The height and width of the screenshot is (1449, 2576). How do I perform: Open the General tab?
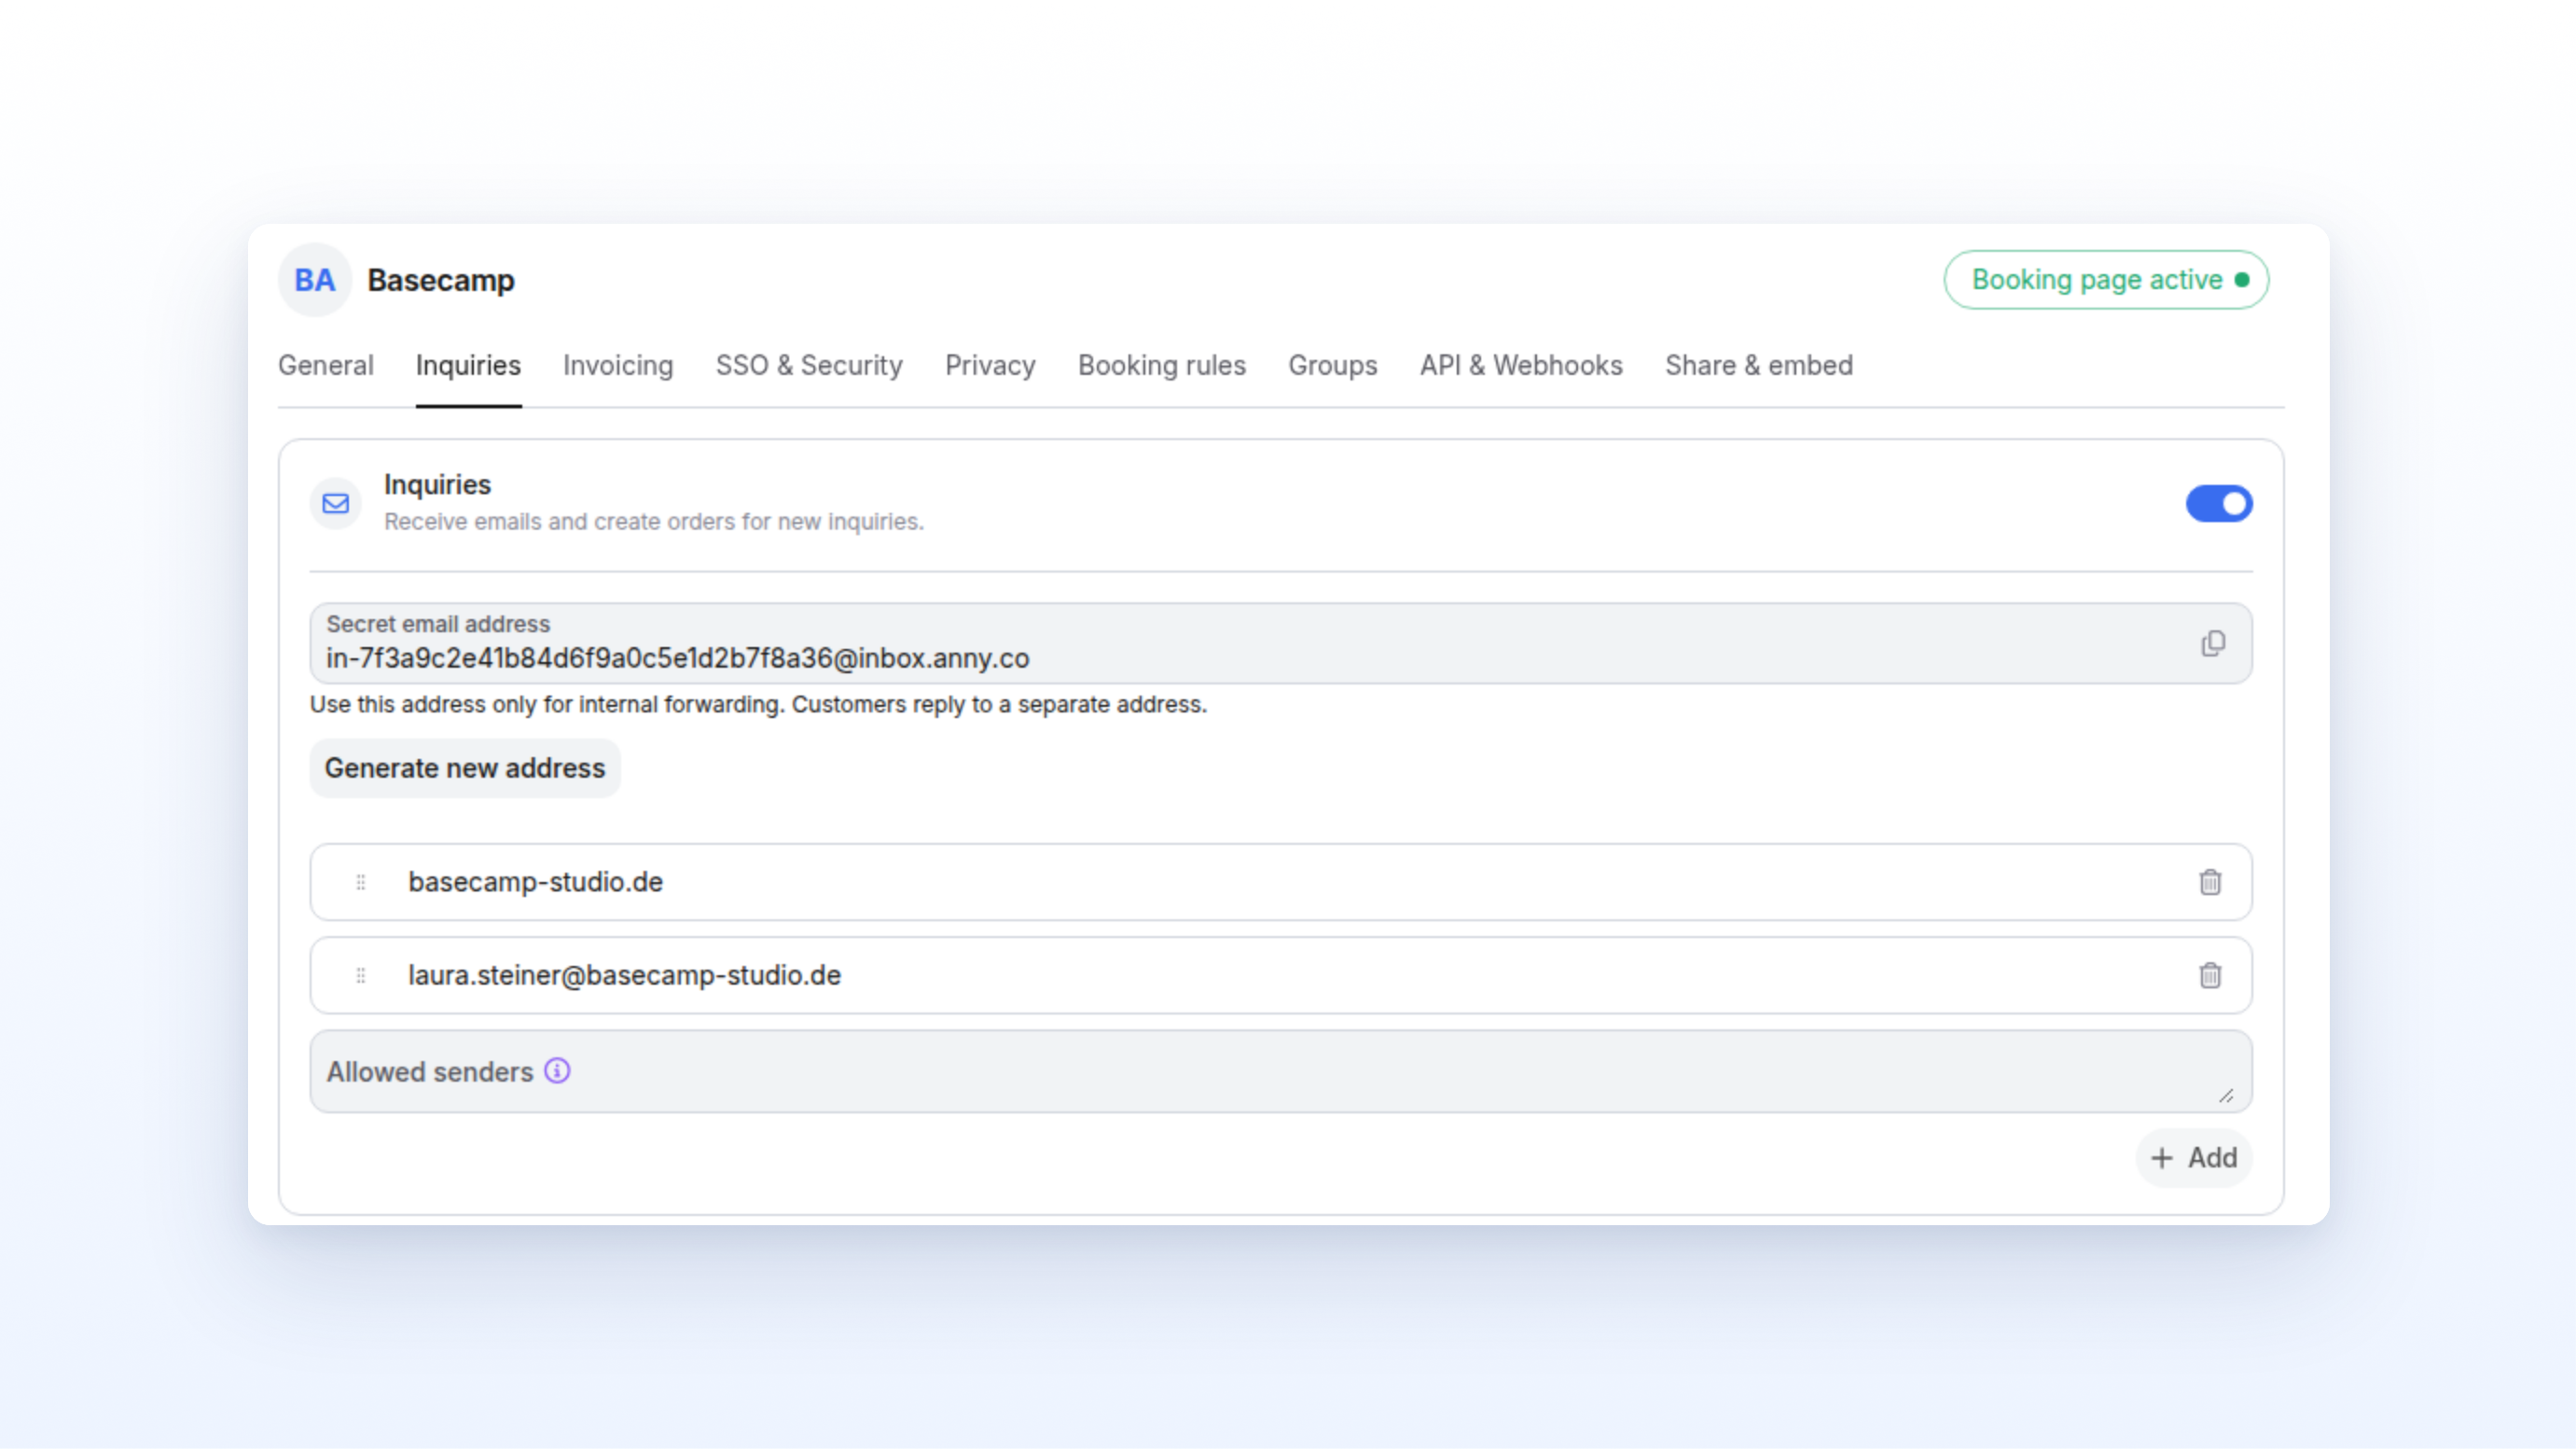326,366
